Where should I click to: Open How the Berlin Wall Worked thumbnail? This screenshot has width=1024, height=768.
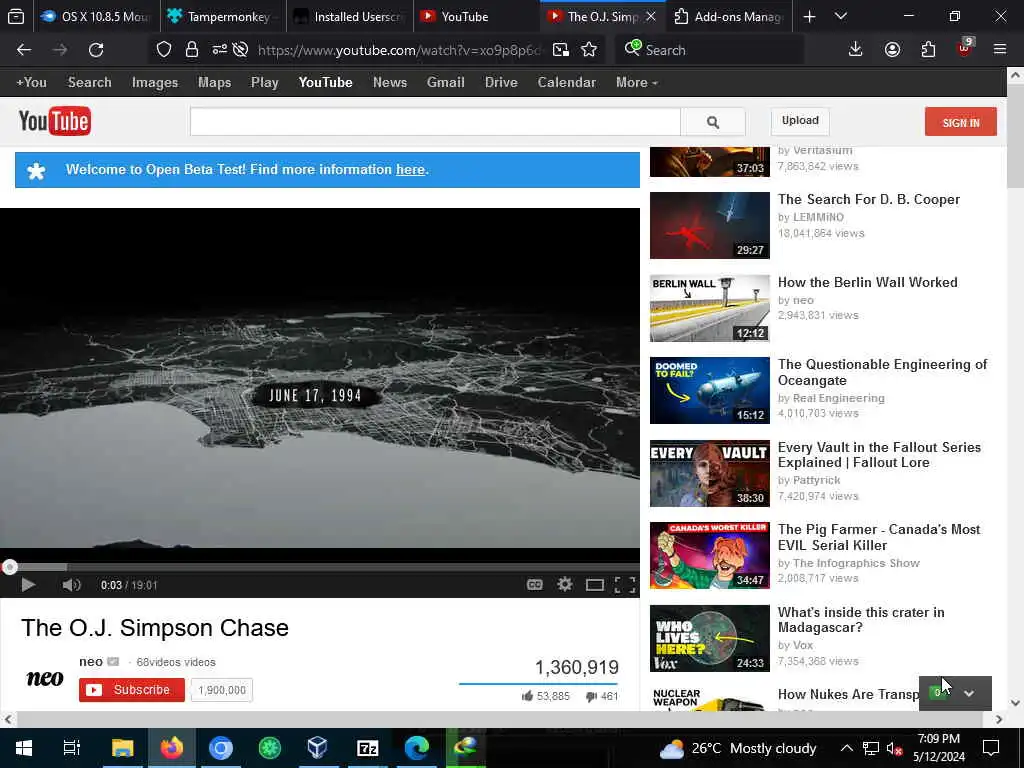tap(710, 308)
